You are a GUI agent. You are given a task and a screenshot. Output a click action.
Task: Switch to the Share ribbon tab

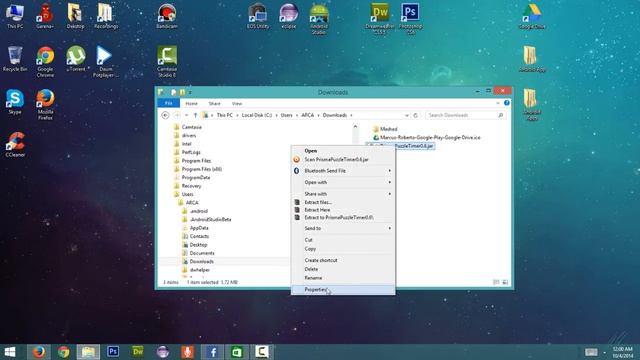[214, 104]
